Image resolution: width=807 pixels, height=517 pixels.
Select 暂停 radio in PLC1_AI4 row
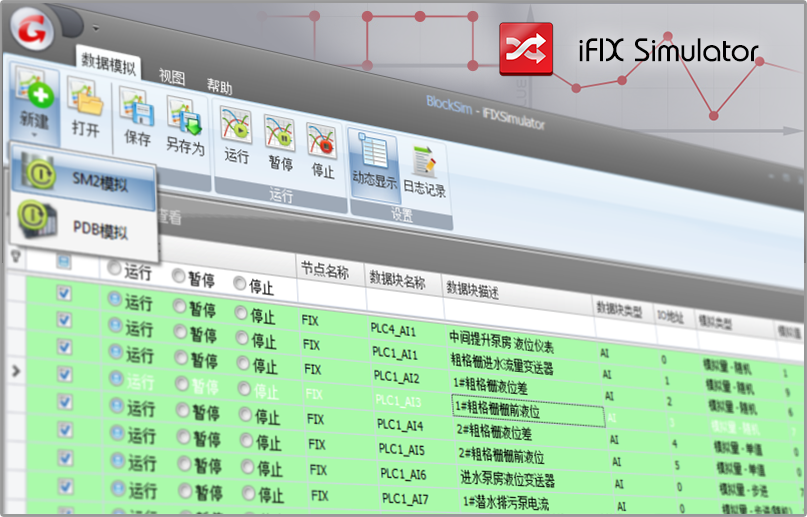pos(183,411)
